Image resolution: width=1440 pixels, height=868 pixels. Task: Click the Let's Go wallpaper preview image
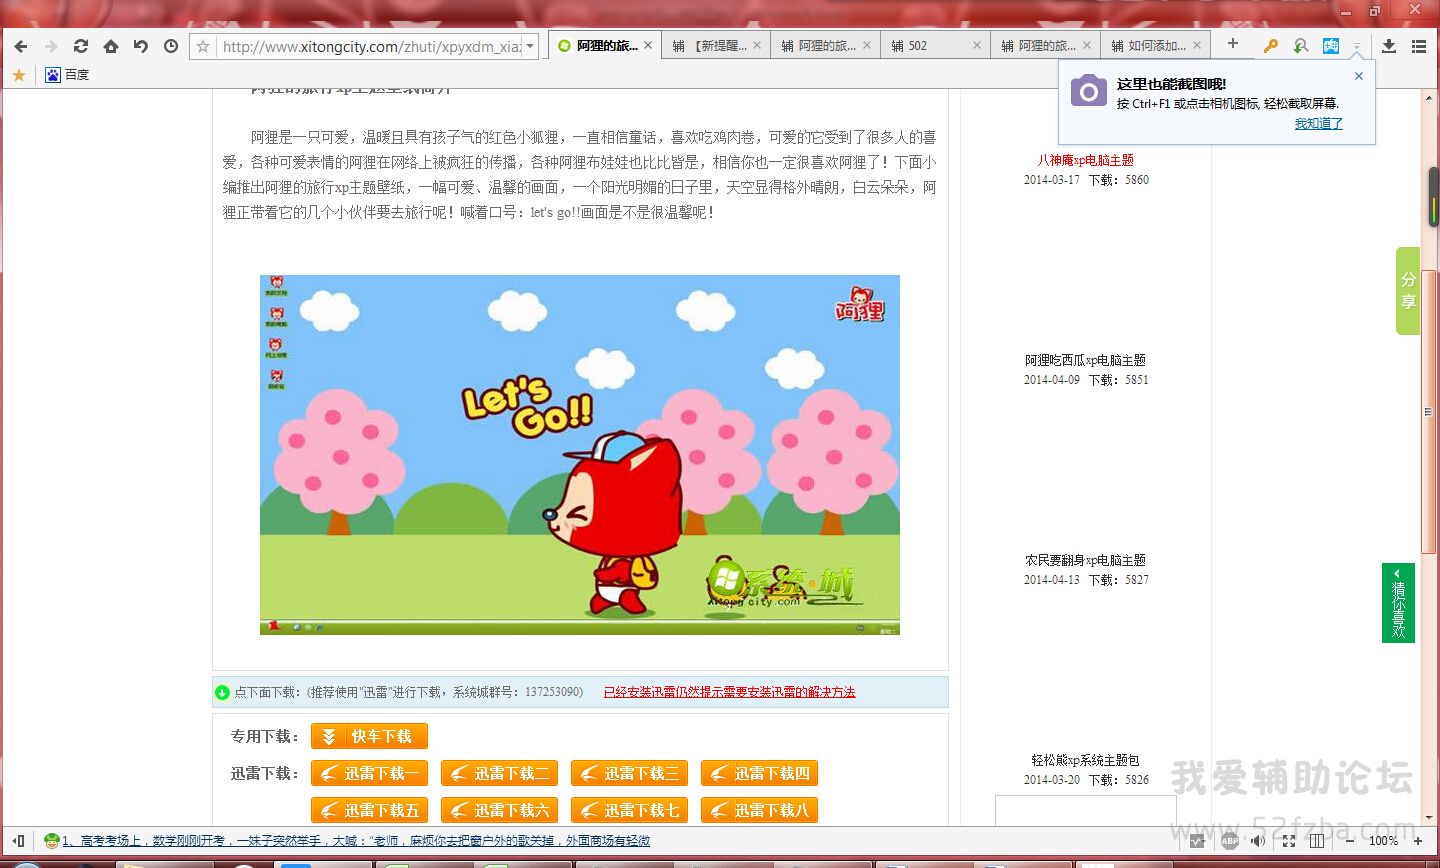580,454
